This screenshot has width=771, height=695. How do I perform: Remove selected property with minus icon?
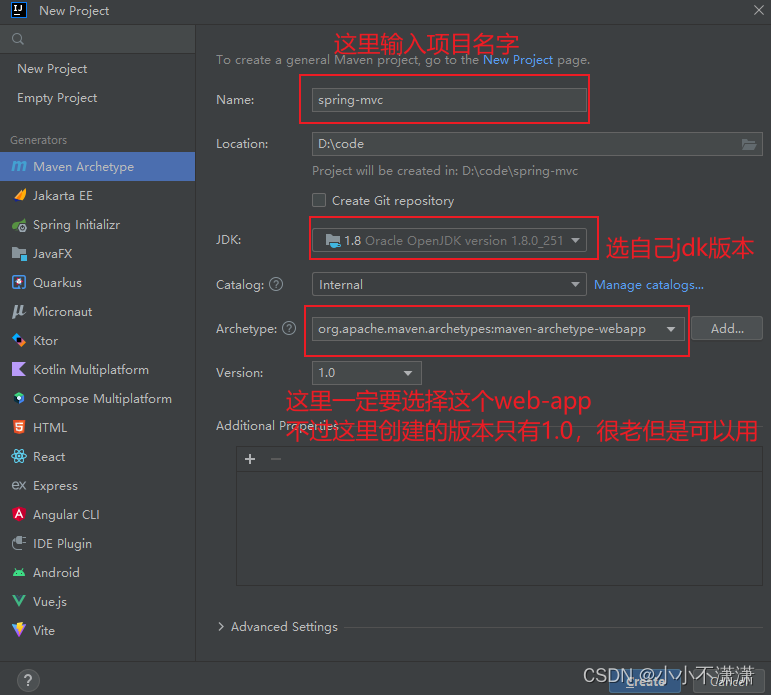pos(276,459)
